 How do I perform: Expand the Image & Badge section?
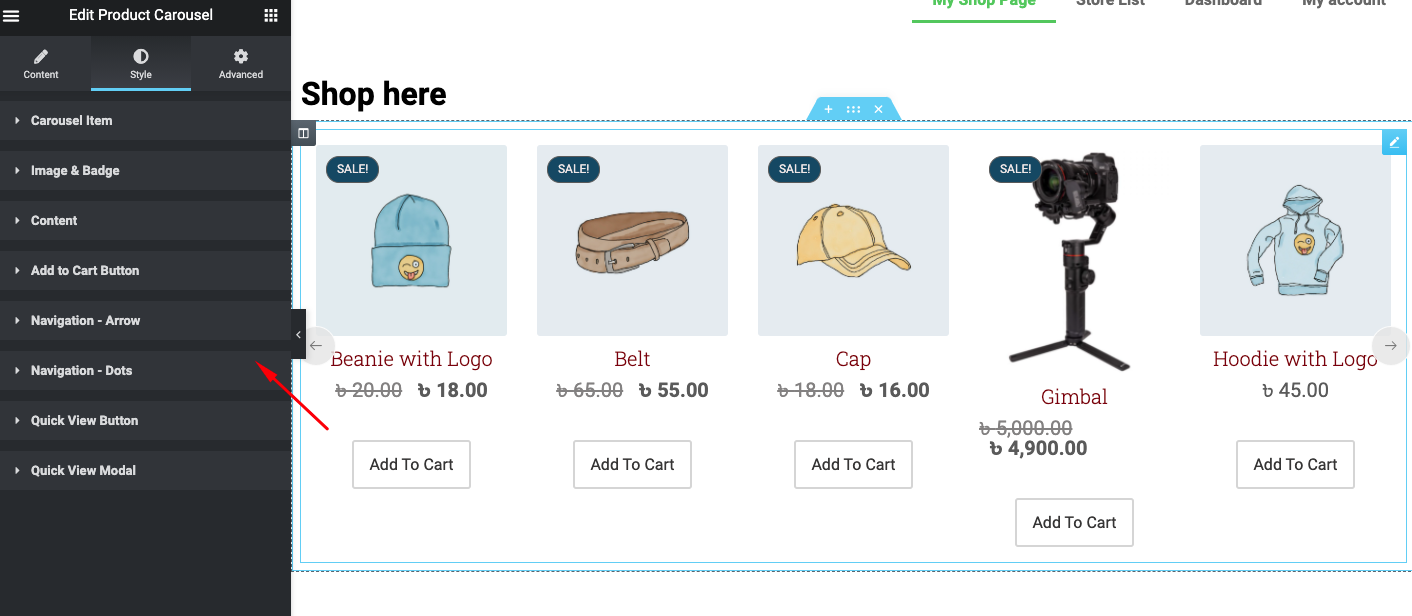[x=75, y=171]
